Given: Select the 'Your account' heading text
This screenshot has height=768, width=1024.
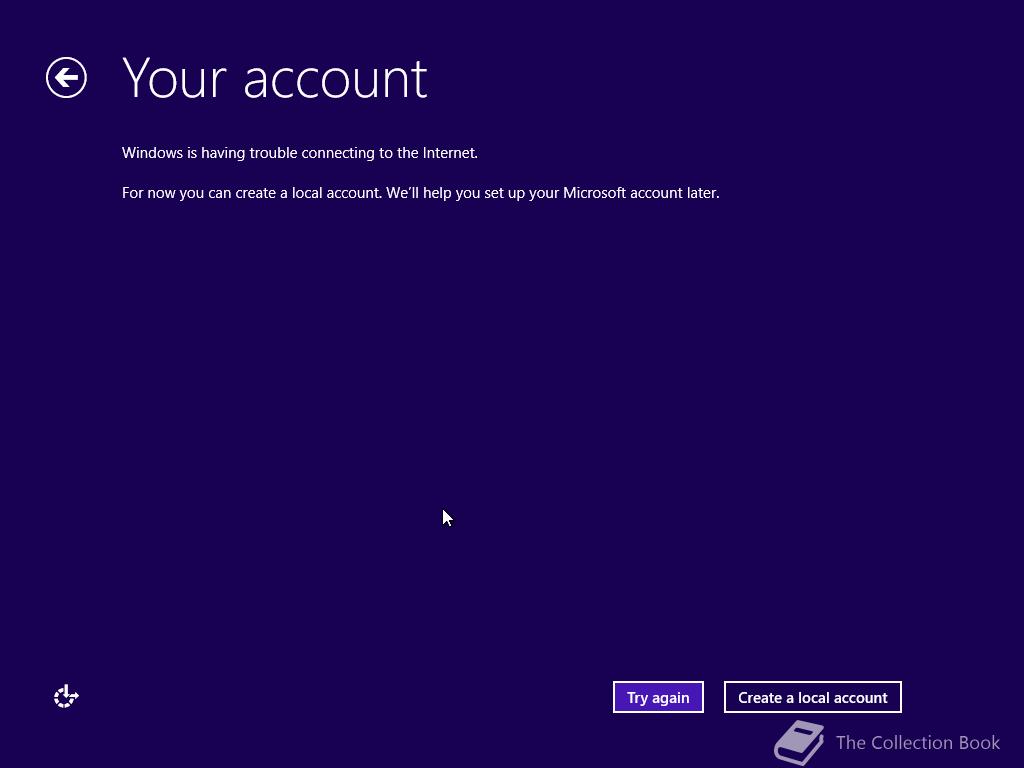Looking at the screenshot, I should pos(274,79).
